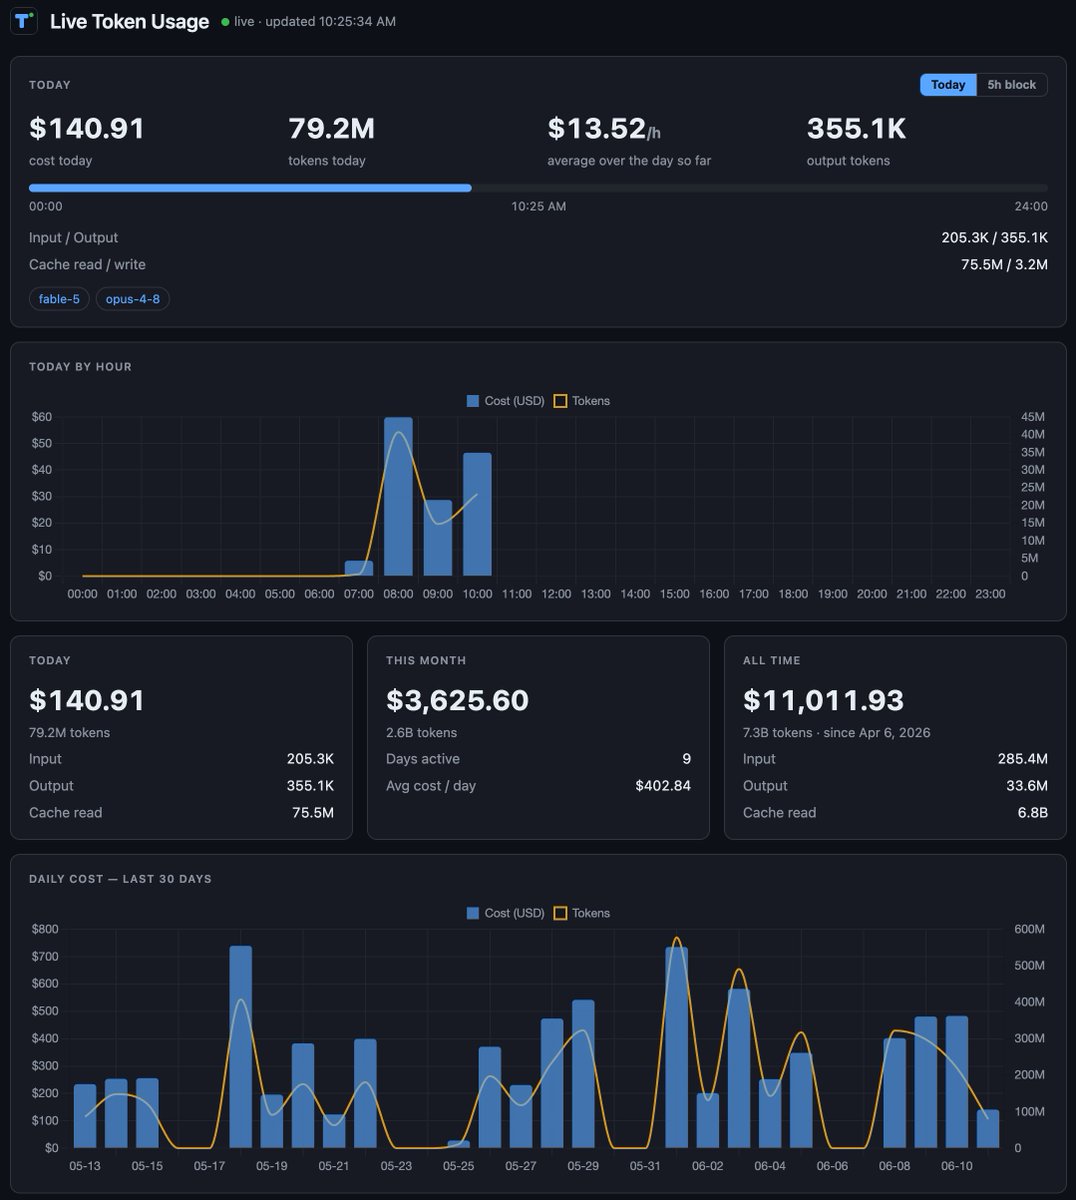Toggle Tokens legend in Today by Hour chart
Screen dimensions: 1076x1200
(582, 401)
